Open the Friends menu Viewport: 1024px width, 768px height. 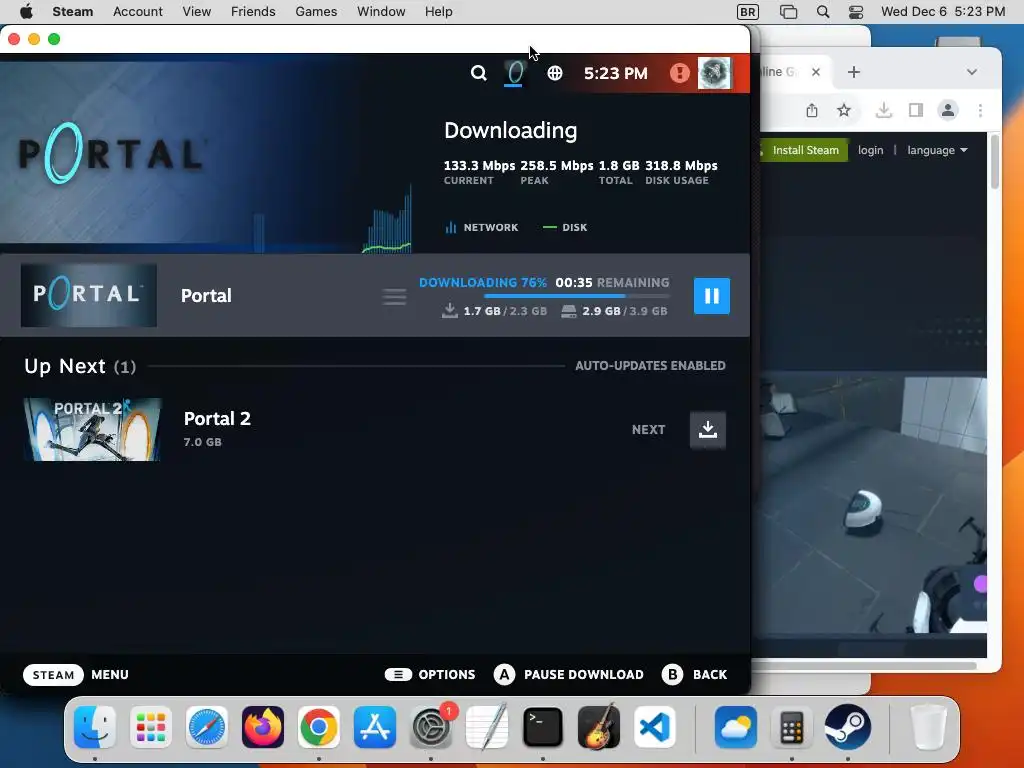(x=253, y=12)
